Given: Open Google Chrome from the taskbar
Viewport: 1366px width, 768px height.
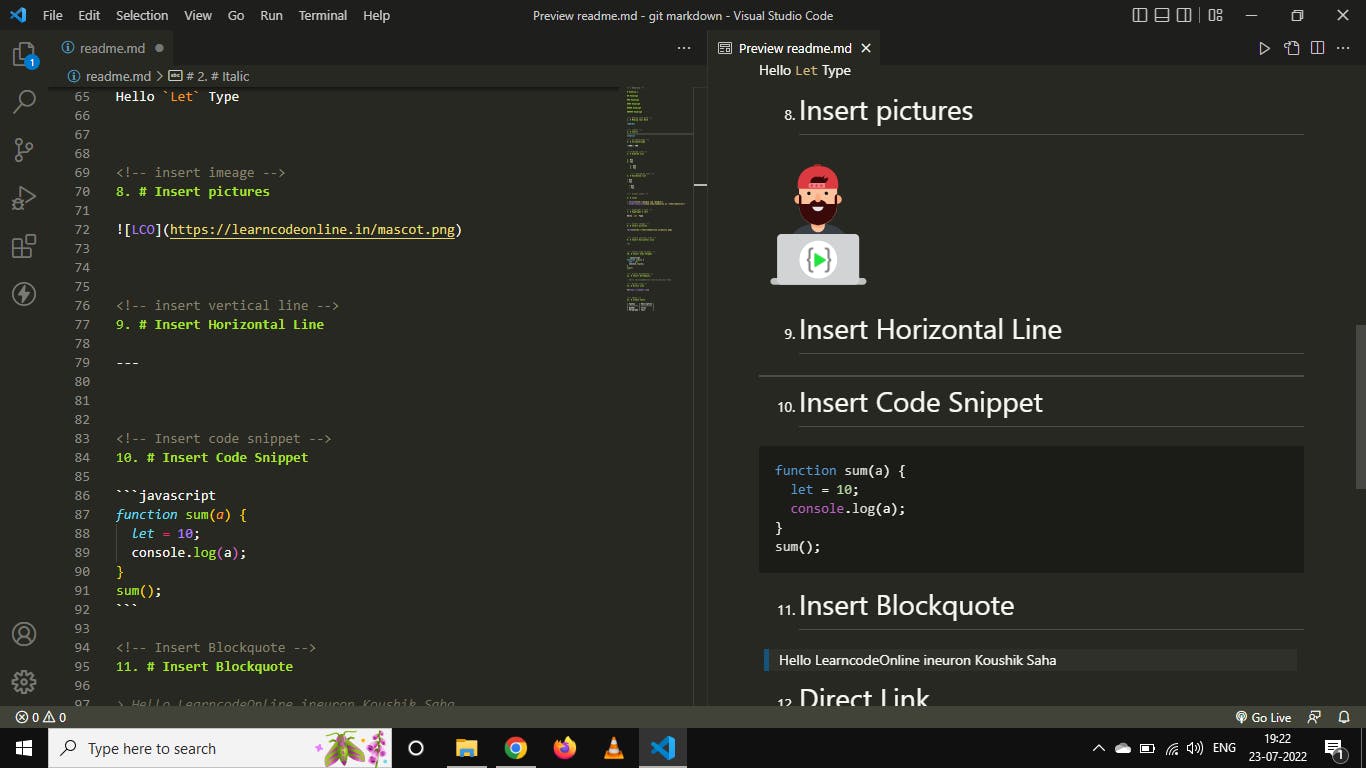Looking at the screenshot, I should 515,748.
